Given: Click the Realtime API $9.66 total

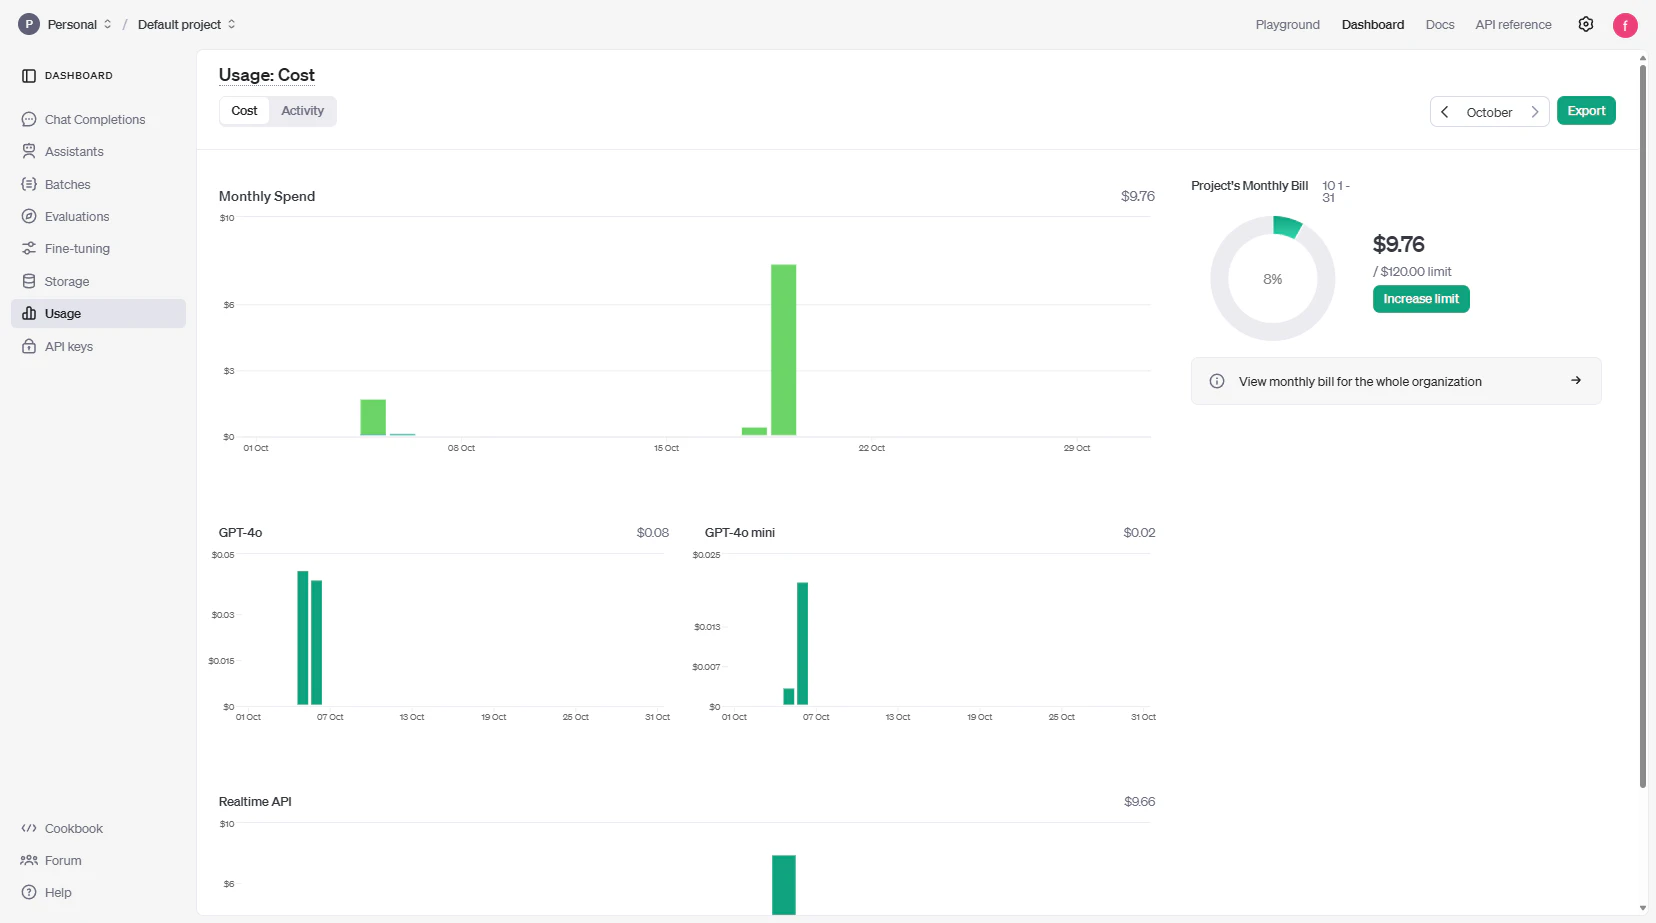Looking at the screenshot, I should coord(1139,802).
